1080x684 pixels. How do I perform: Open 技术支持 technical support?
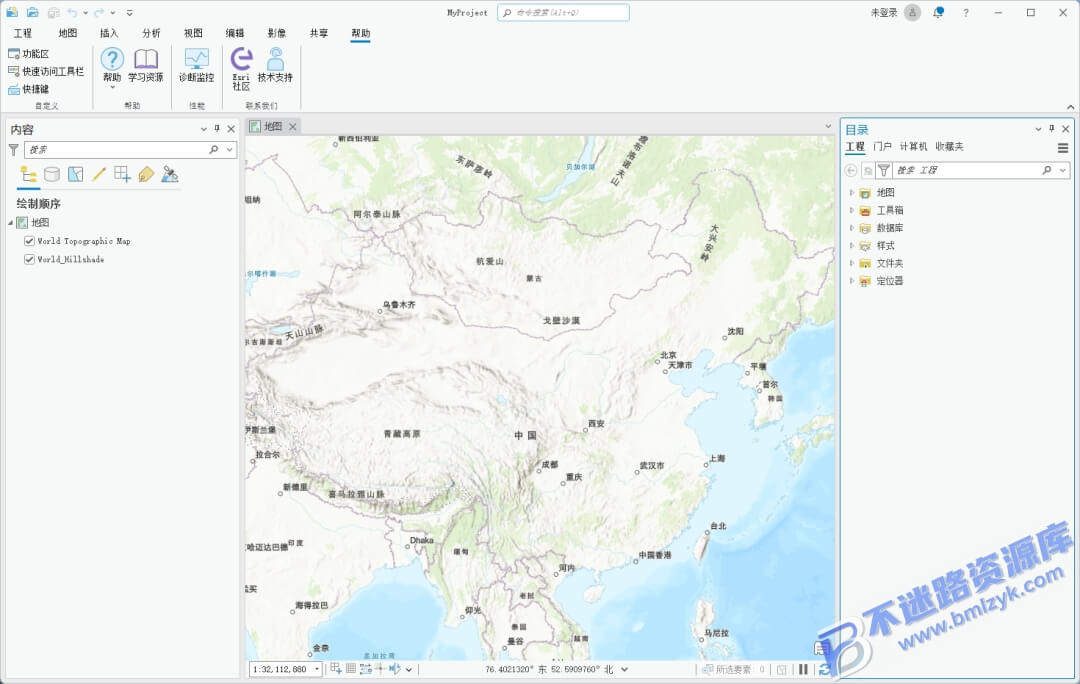[x=275, y=65]
